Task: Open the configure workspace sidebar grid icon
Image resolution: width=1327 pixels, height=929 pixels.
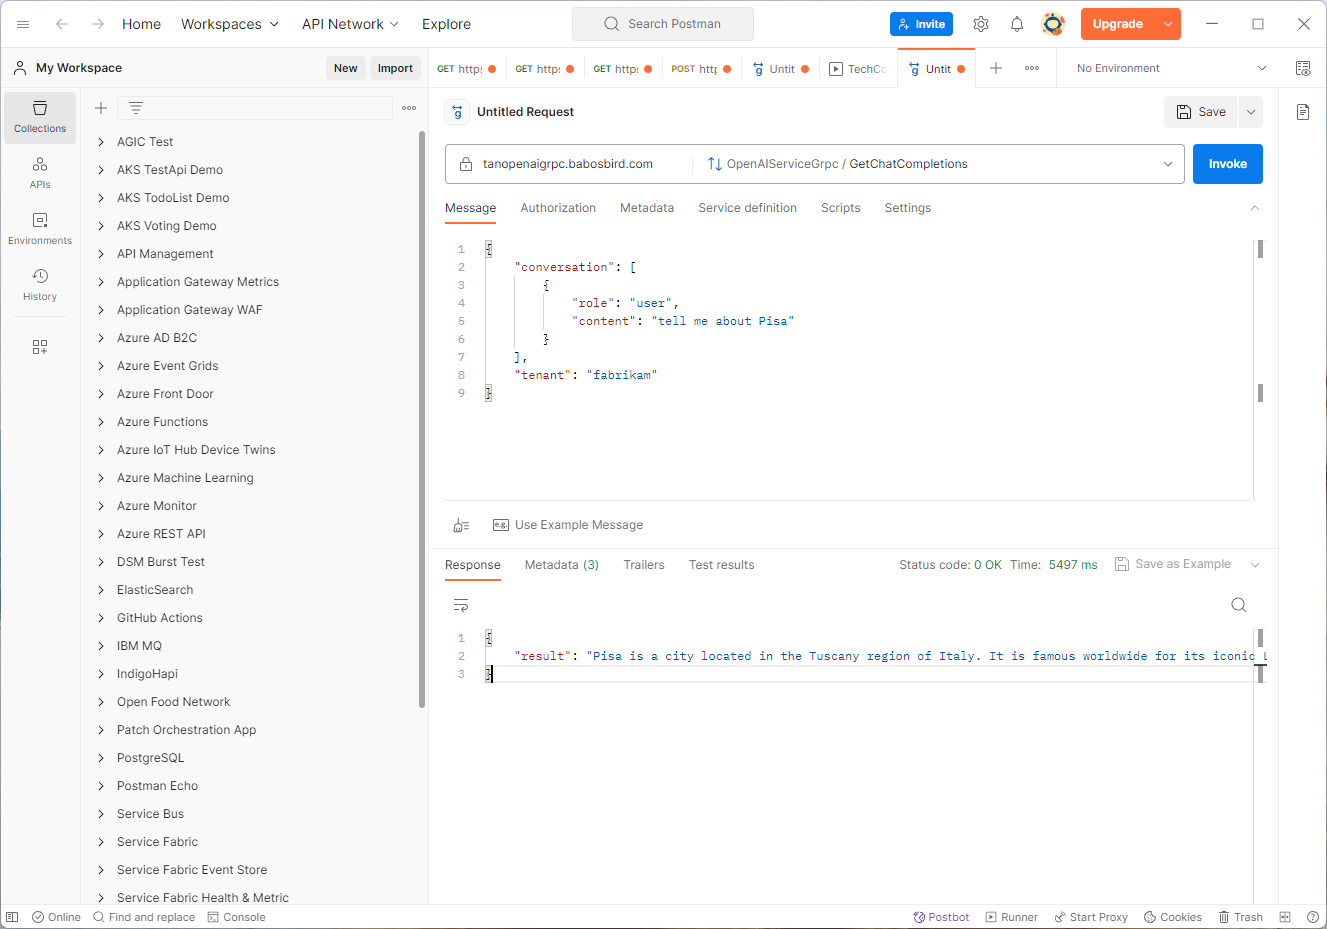Action: (x=40, y=347)
